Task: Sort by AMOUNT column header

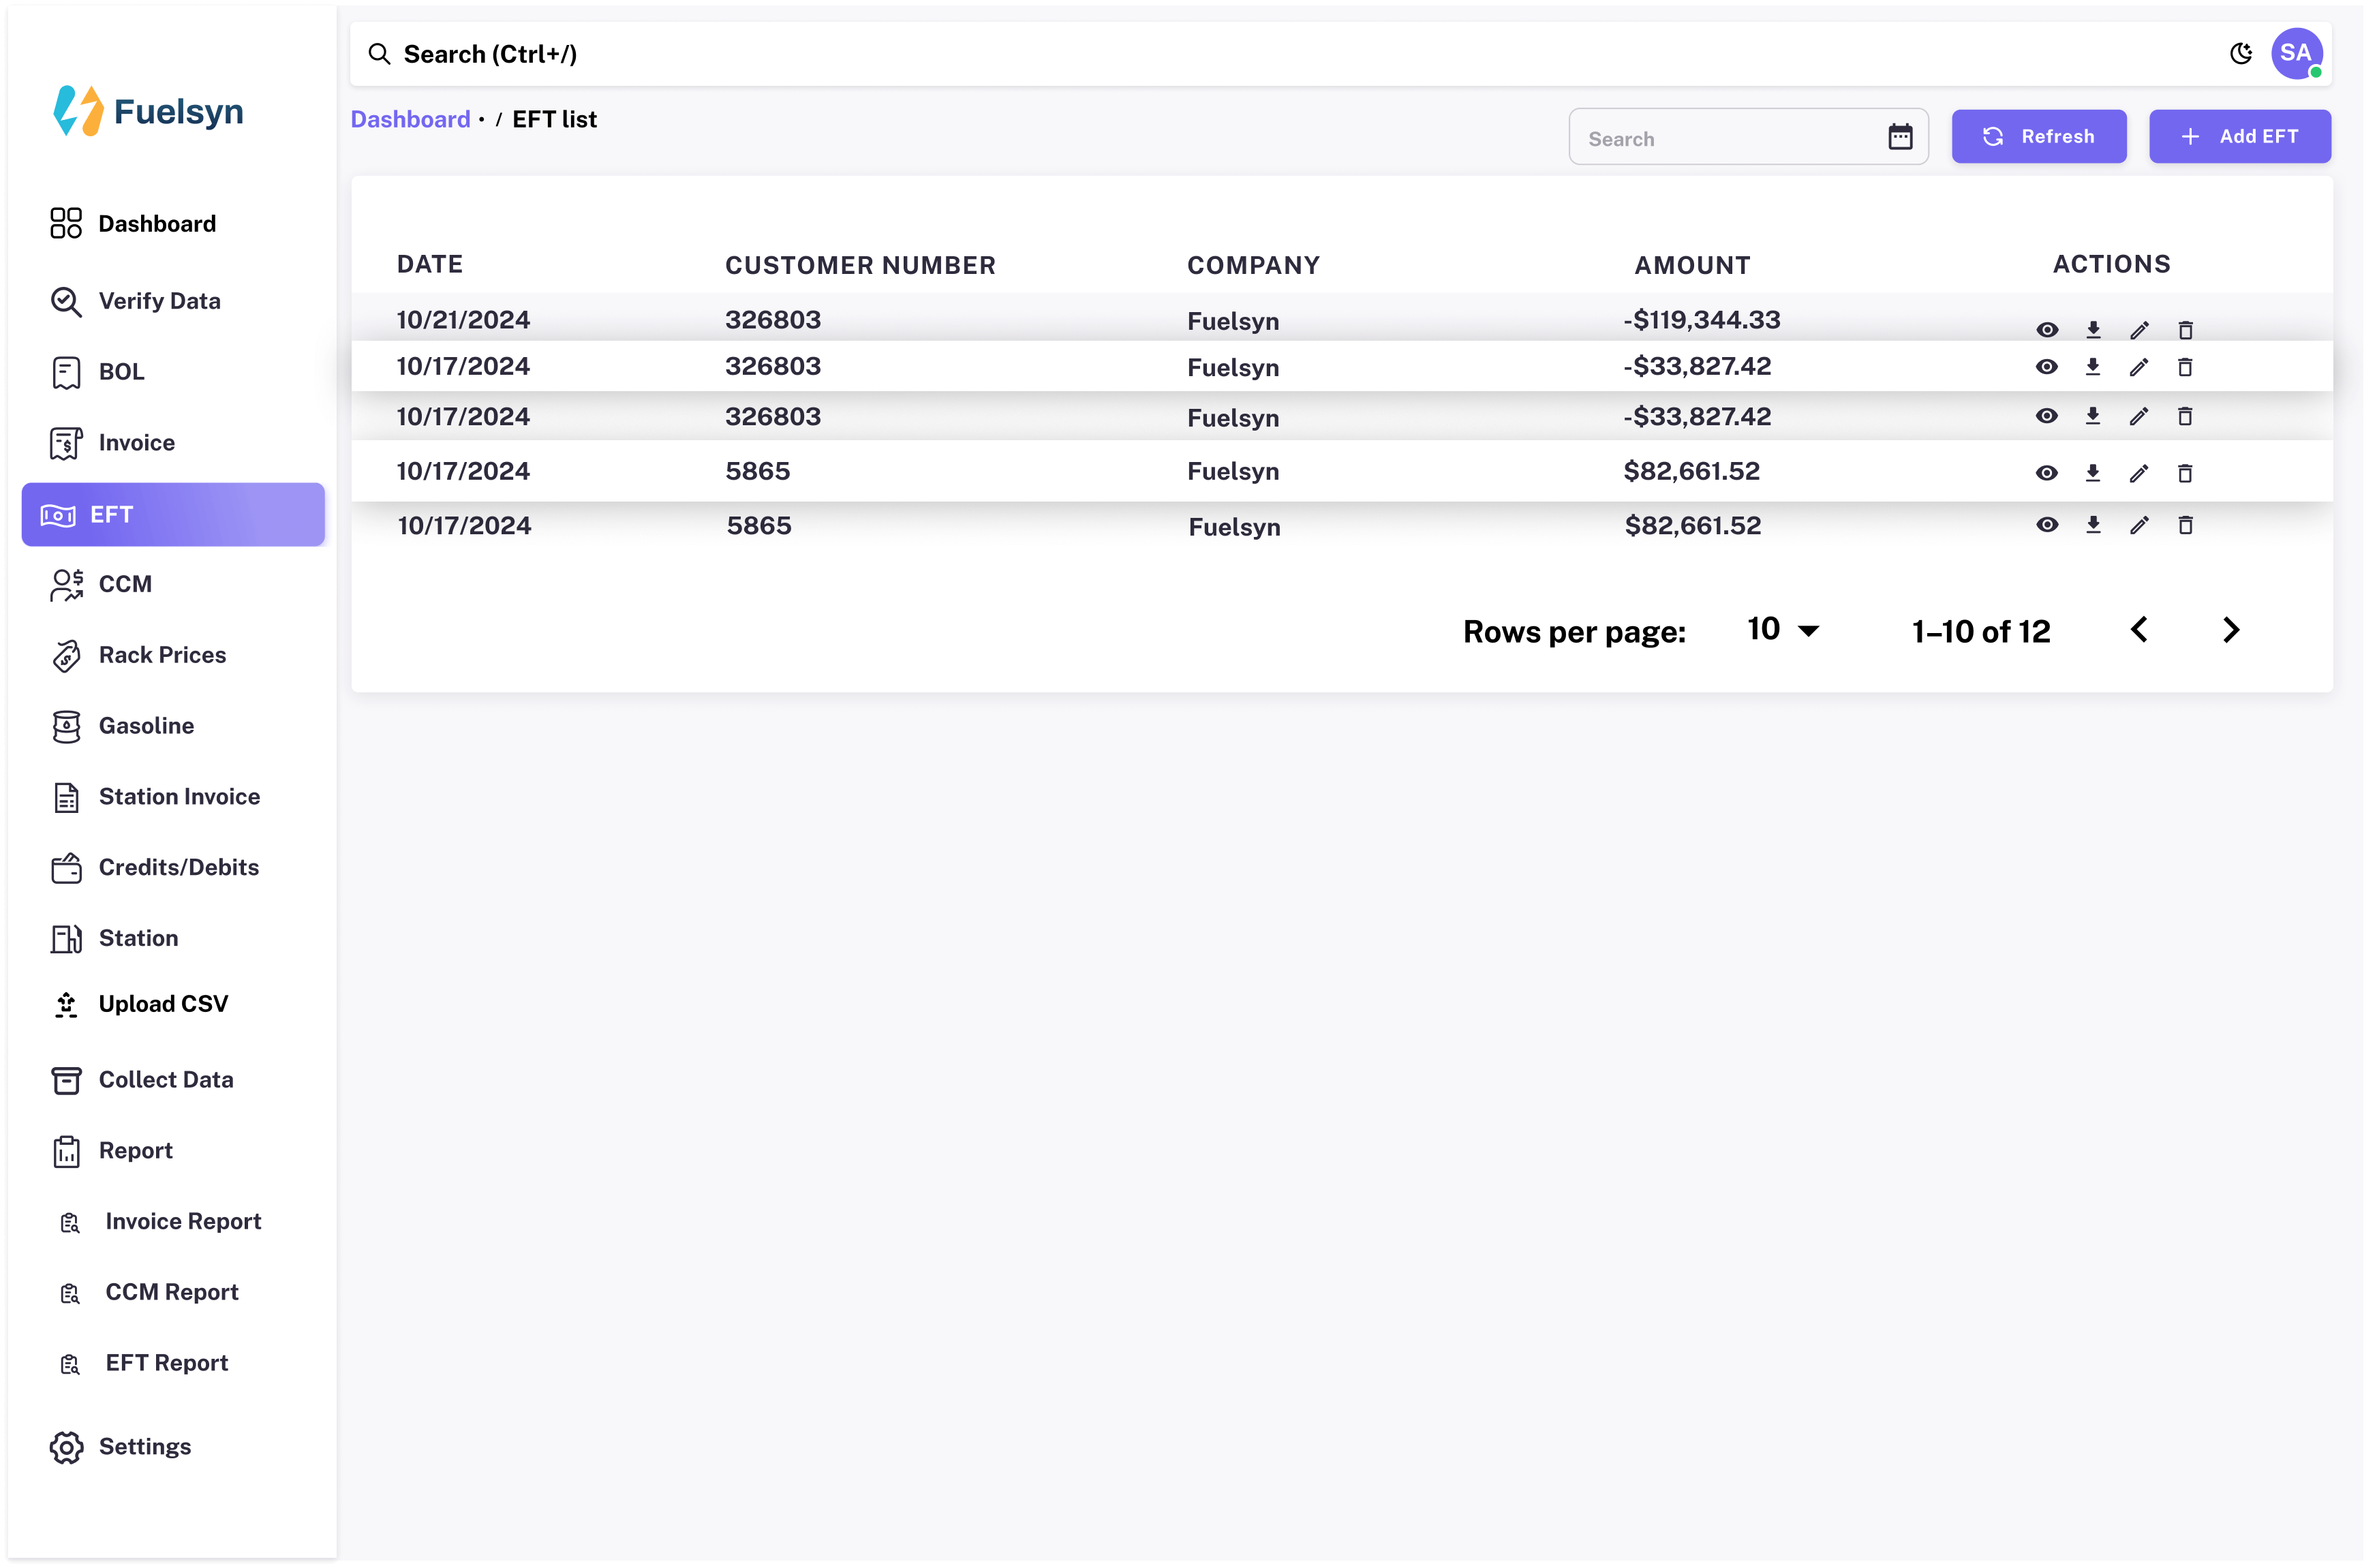Action: coord(1692,265)
